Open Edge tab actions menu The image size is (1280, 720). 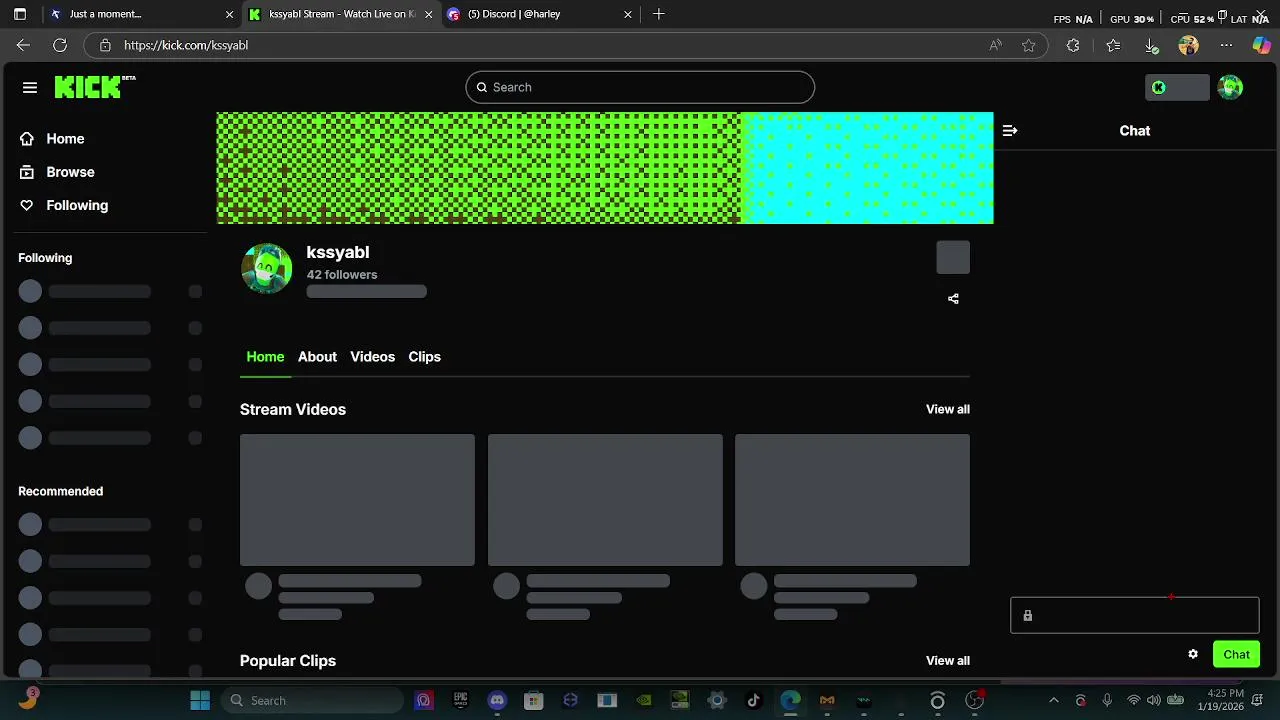click(19, 14)
